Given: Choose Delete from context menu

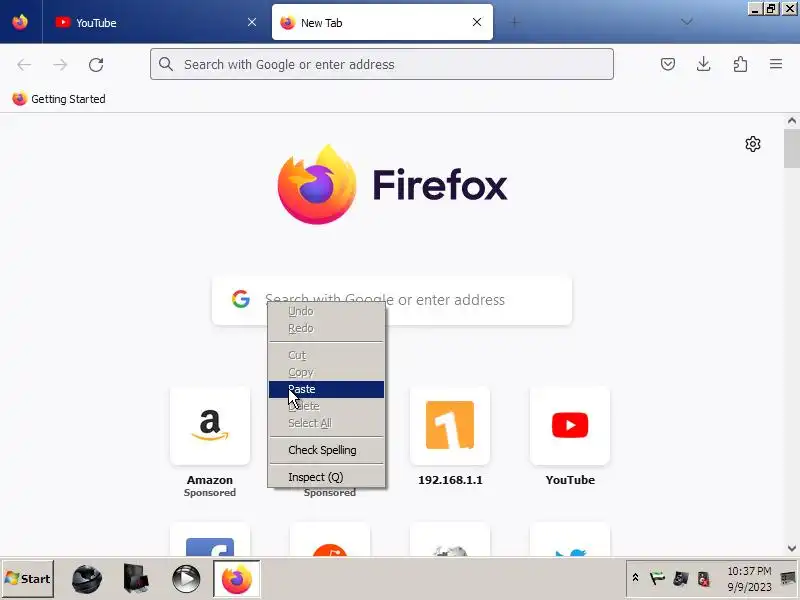Looking at the screenshot, I should (326, 406).
